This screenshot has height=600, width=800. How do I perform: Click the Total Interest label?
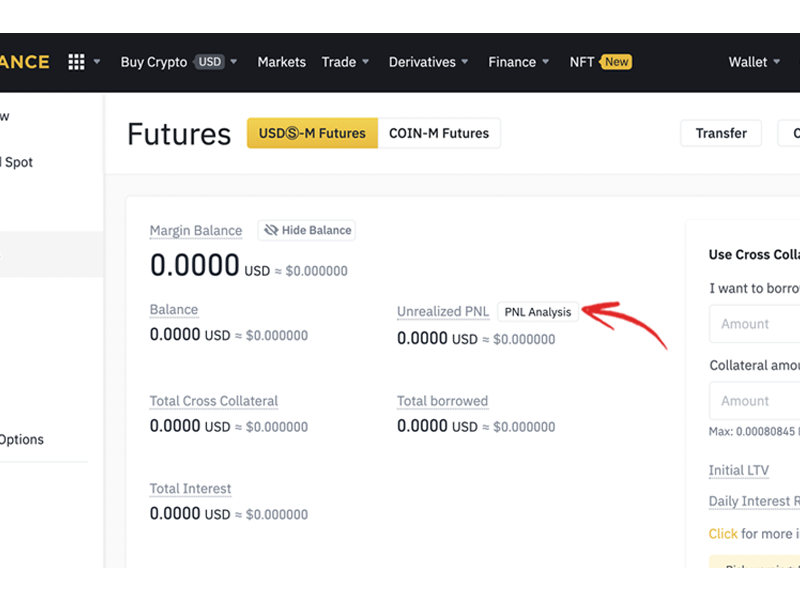point(190,489)
